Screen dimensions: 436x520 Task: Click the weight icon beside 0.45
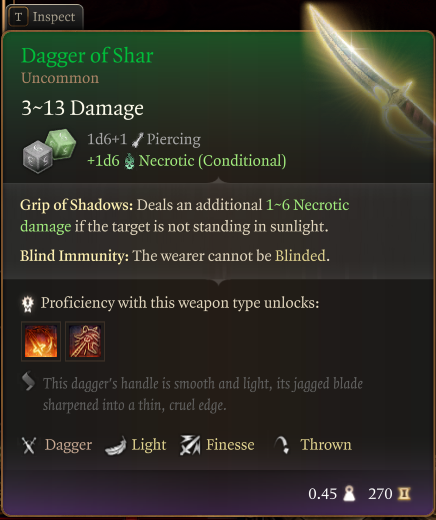point(349,494)
